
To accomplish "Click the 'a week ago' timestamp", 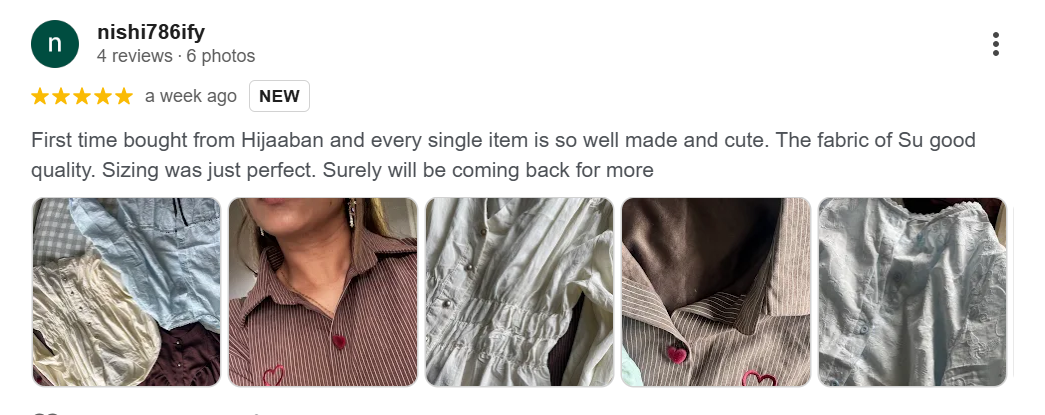I will pos(191,96).
